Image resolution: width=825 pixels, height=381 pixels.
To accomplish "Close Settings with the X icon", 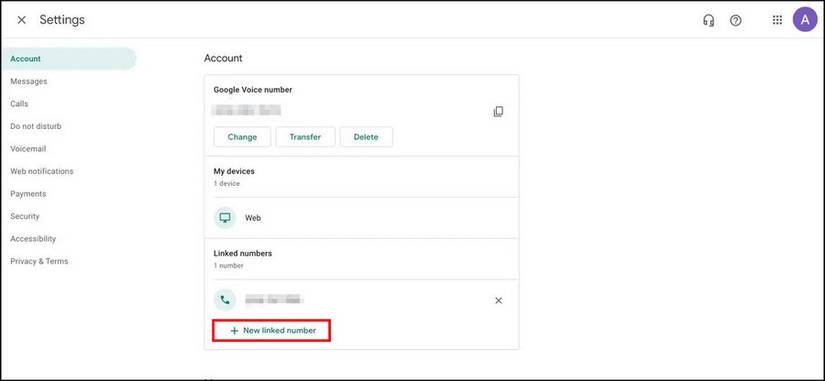I will click(22, 20).
